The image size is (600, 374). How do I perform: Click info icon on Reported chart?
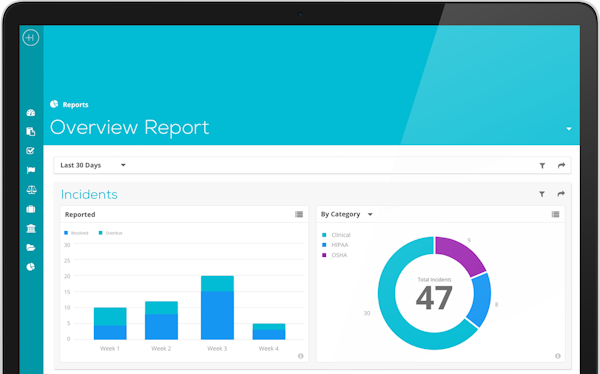[x=300, y=356]
